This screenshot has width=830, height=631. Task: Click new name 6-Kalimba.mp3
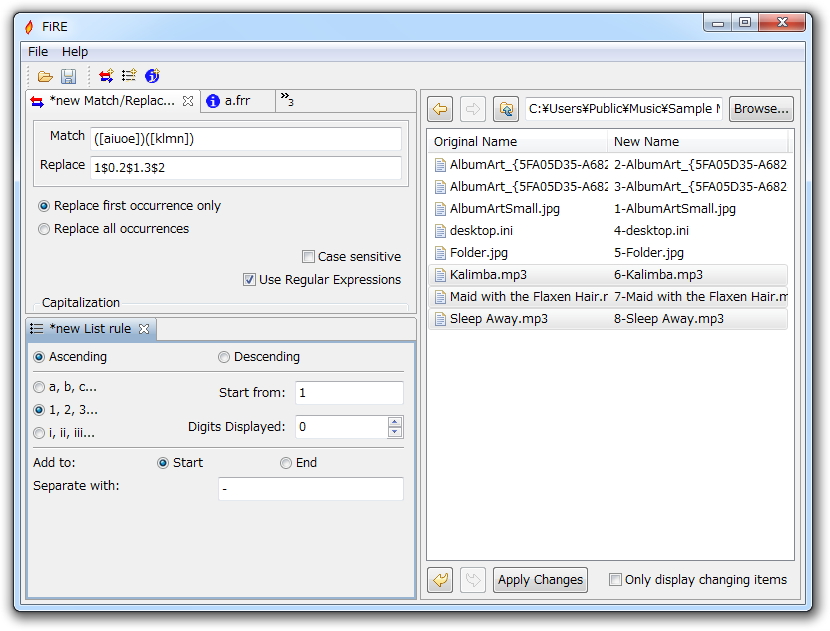click(x=658, y=275)
